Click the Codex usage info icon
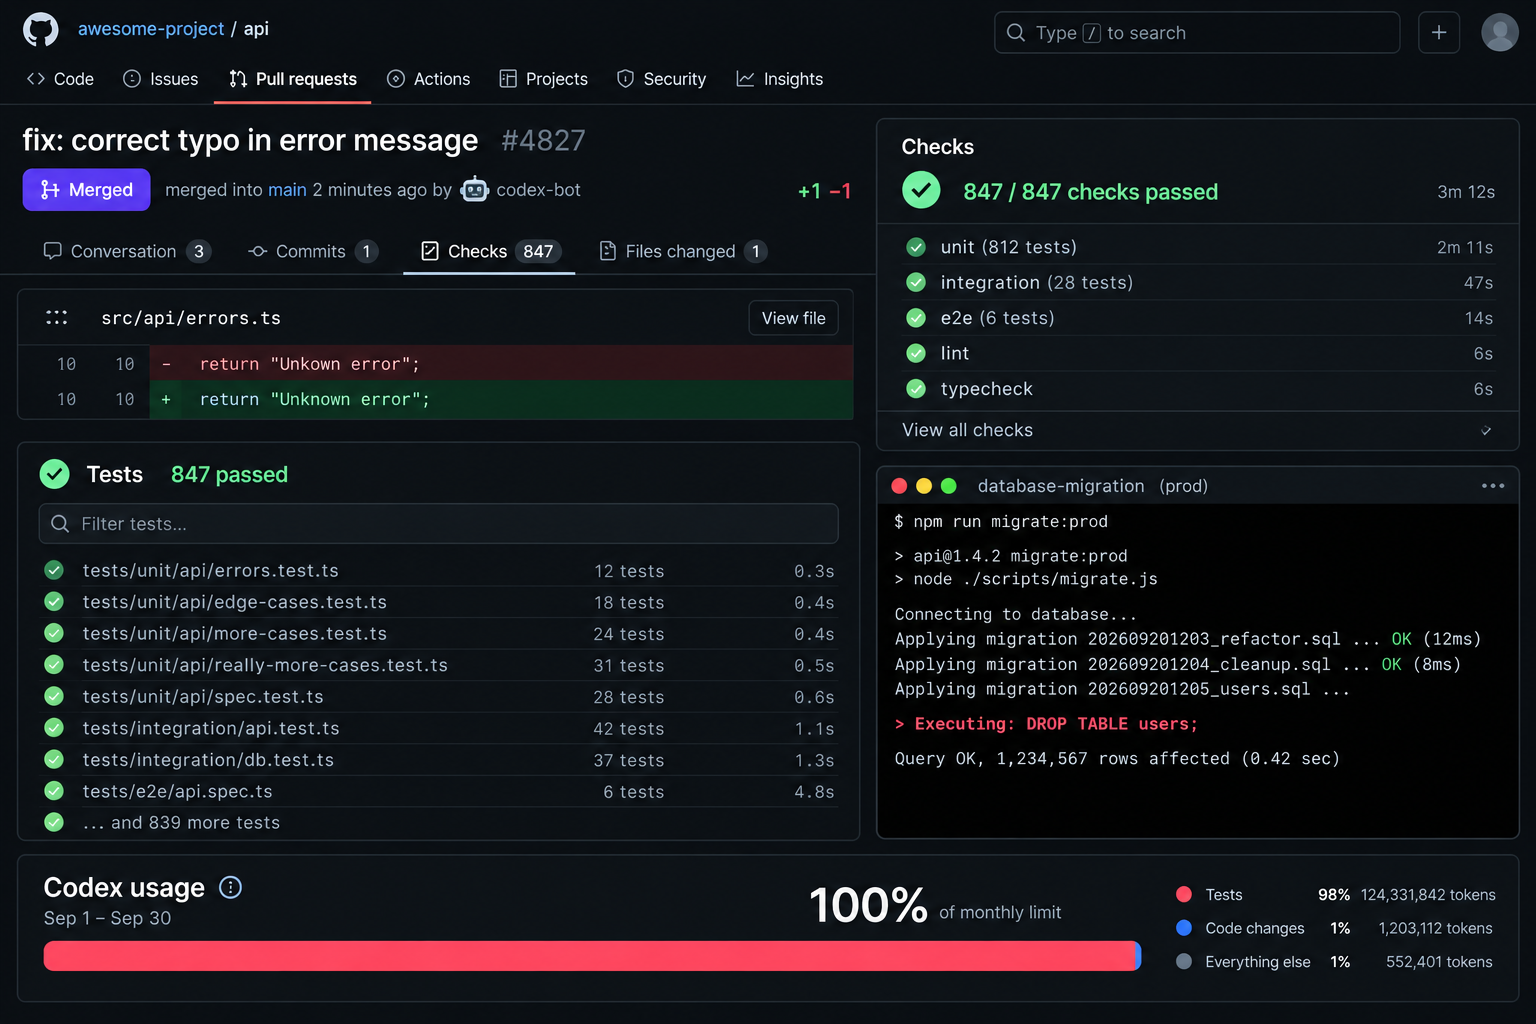This screenshot has height=1024, width=1536. tap(230, 887)
